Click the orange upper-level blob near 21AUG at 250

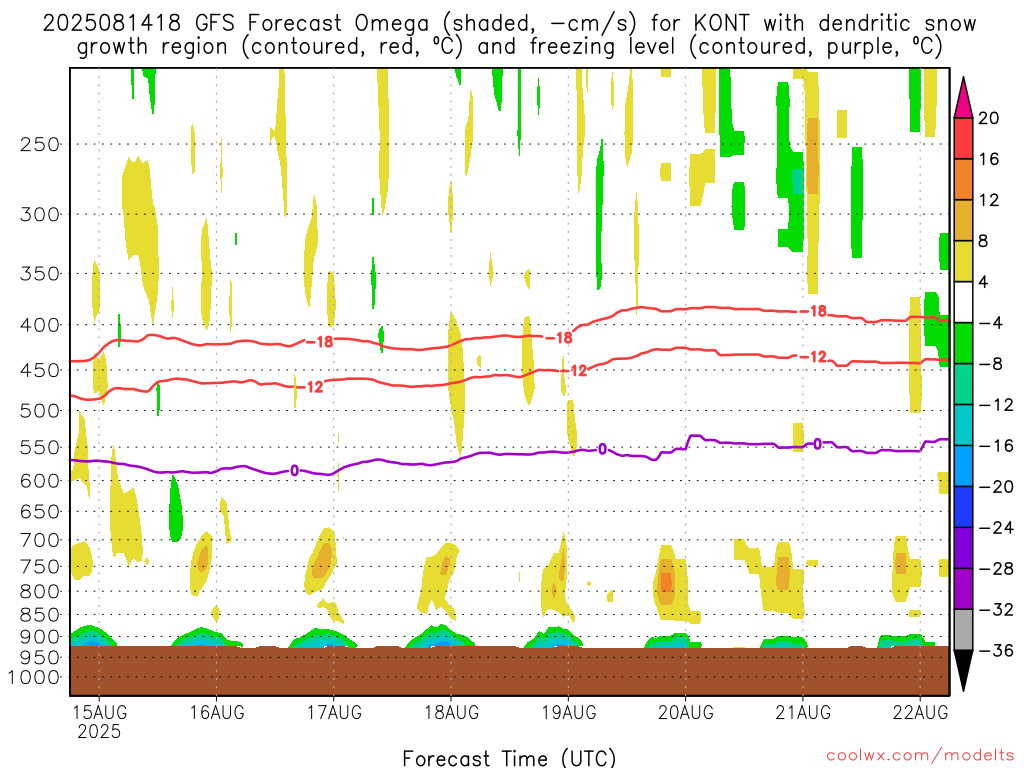pyautogui.click(x=812, y=155)
